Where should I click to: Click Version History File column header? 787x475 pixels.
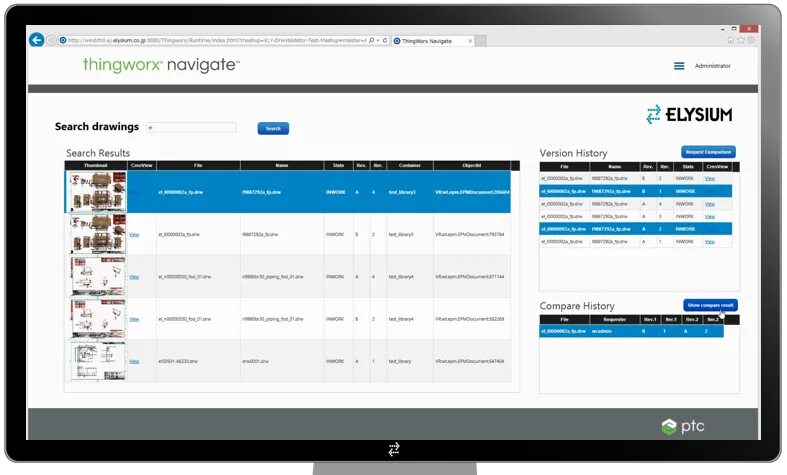[x=565, y=166]
